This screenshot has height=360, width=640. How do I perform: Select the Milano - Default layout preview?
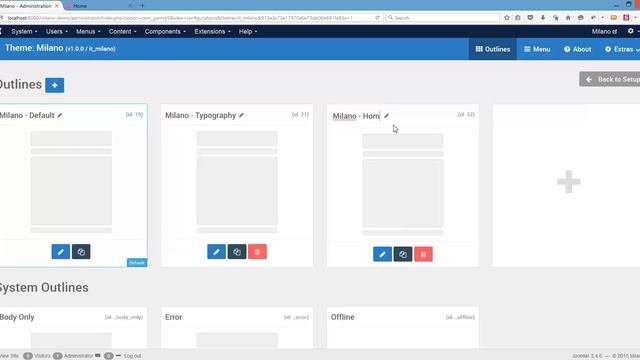[x=71, y=182]
